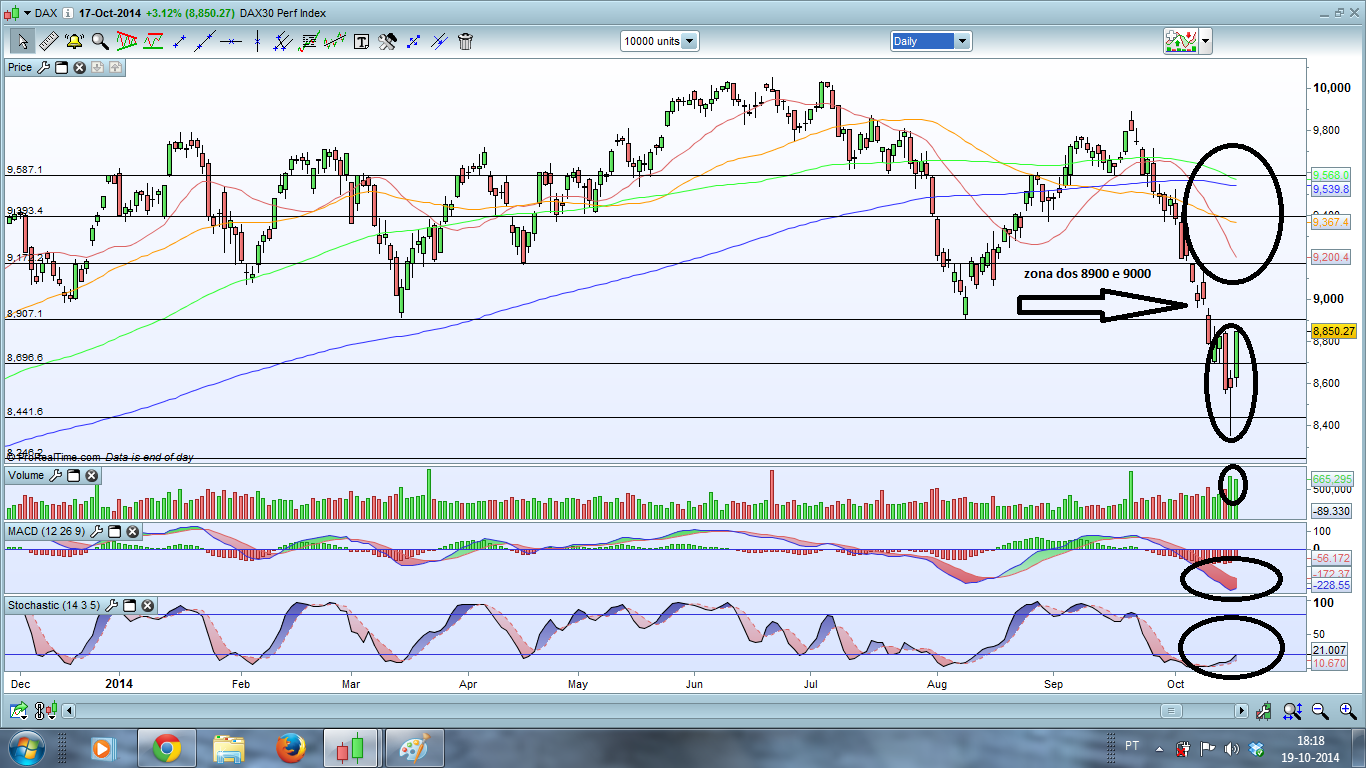Pick the vertical line drawing tool
The width and height of the screenshot is (1366, 768).
(257, 41)
